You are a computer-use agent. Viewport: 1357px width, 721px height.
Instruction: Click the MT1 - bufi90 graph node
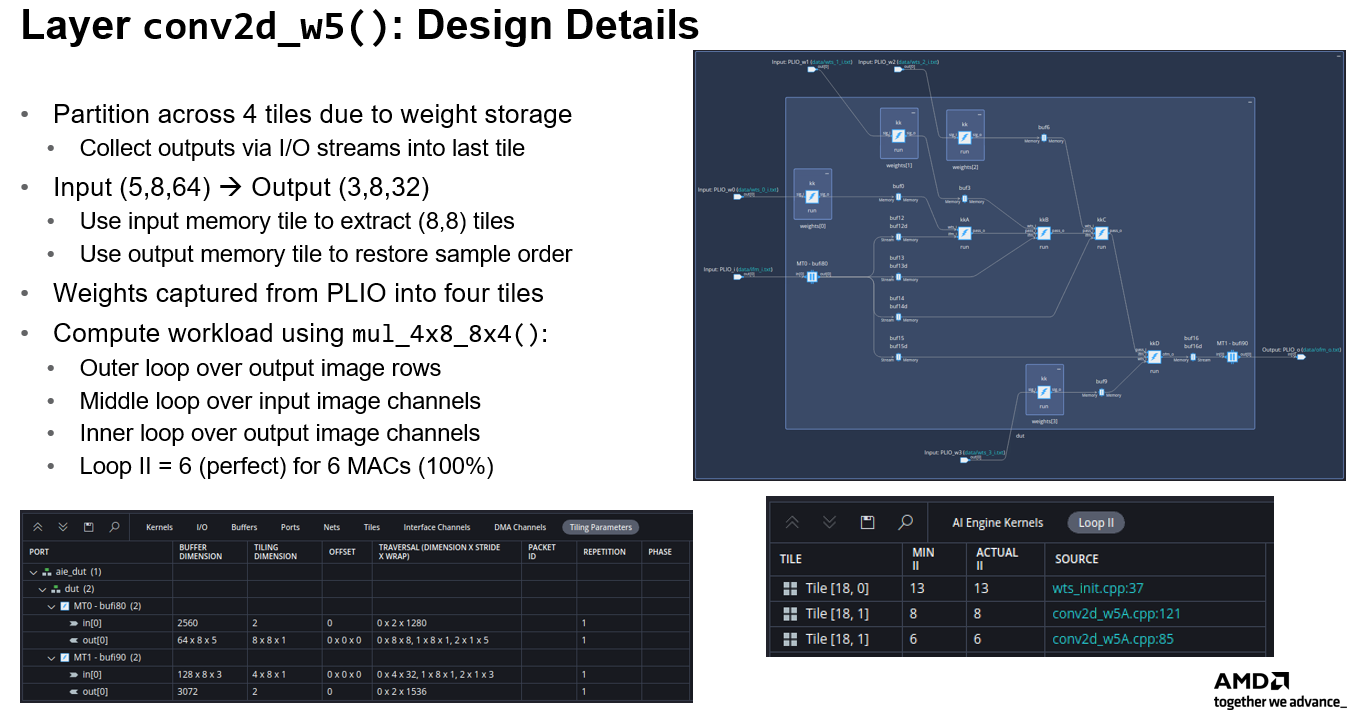tap(1232, 357)
